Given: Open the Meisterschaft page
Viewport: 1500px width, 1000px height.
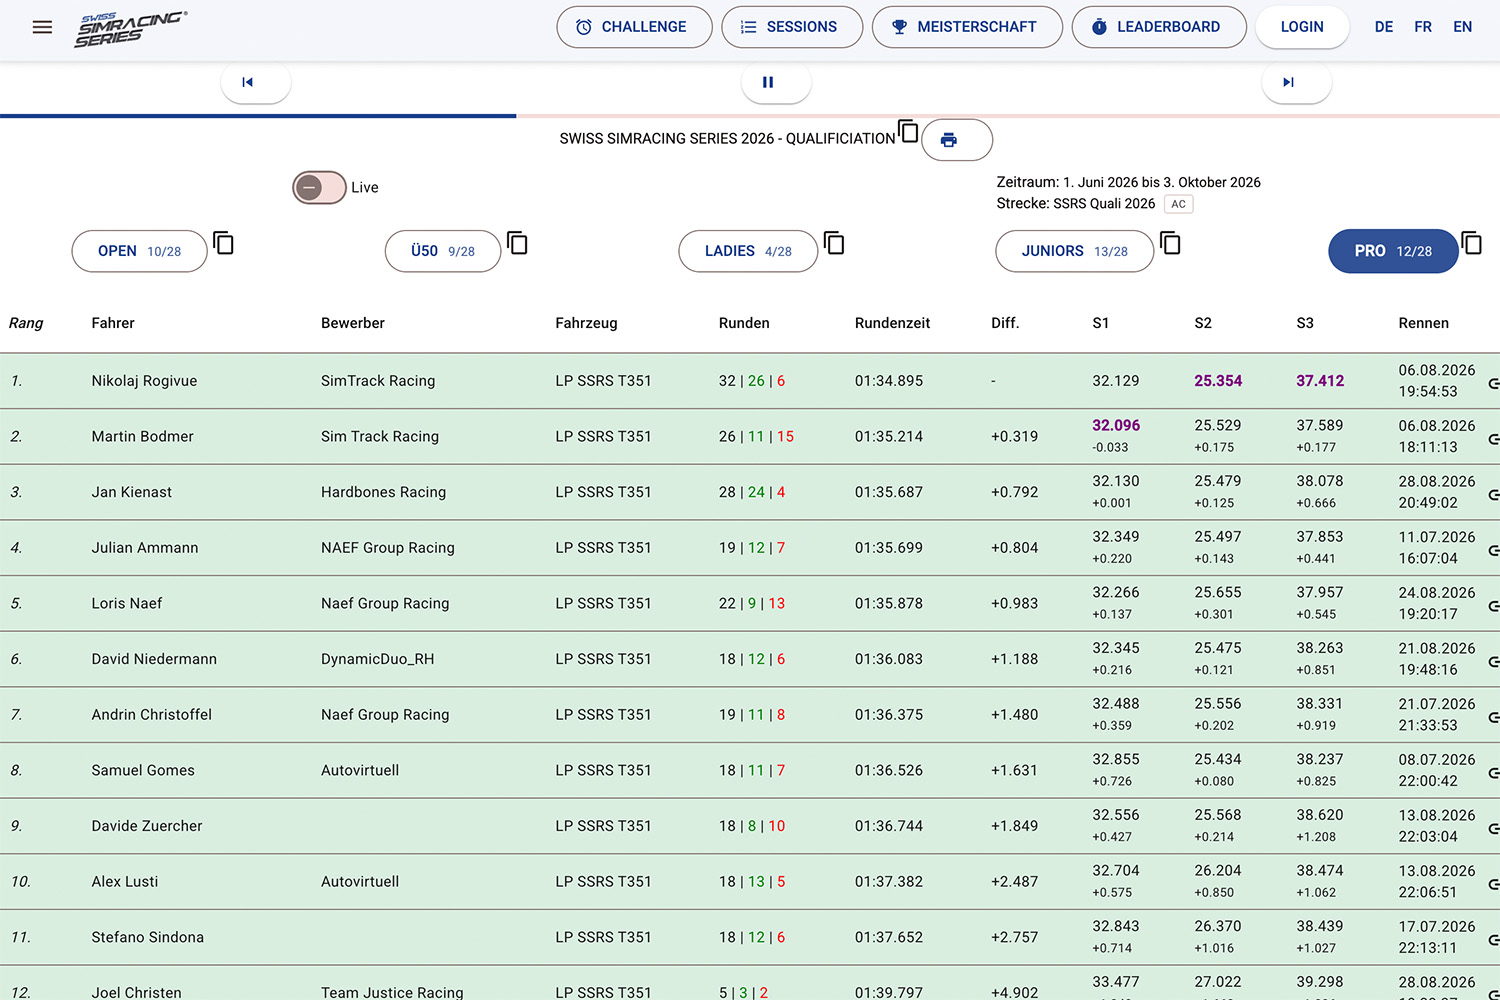Looking at the screenshot, I should 967,27.
